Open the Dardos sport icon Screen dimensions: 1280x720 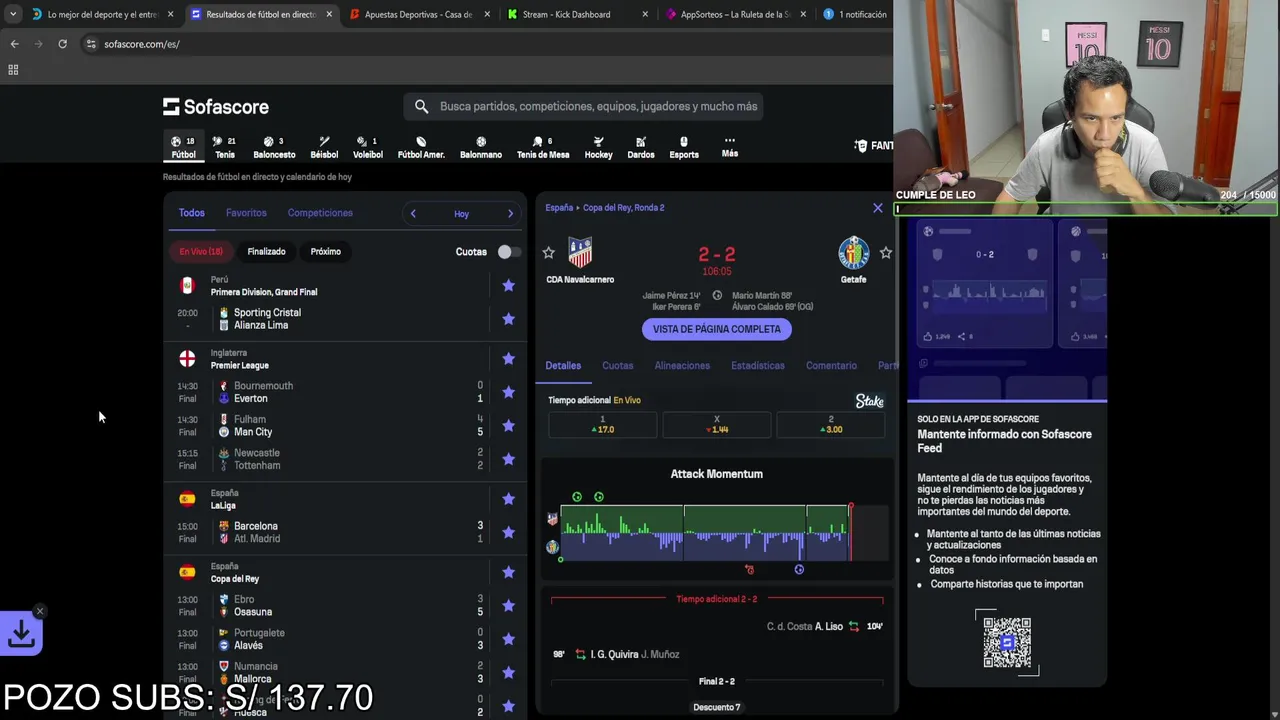[x=641, y=147]
